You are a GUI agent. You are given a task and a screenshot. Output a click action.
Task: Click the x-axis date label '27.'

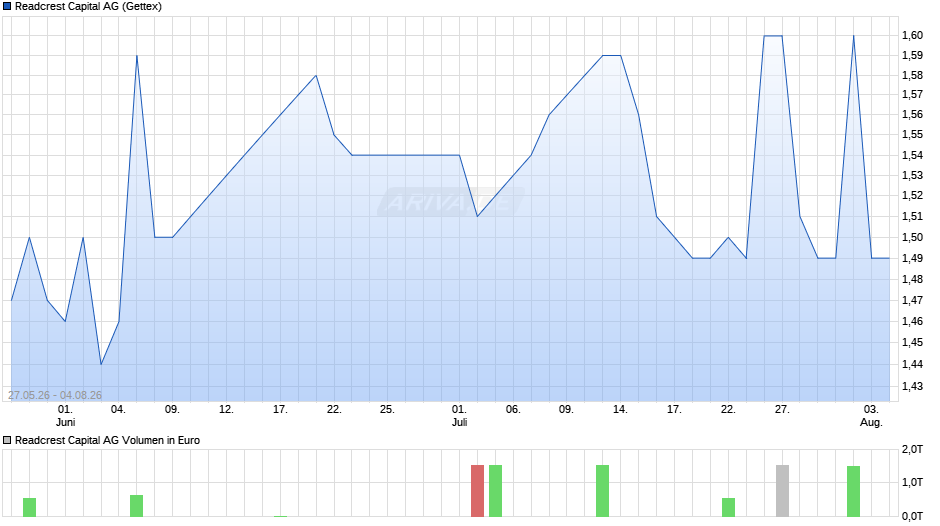point(782,409)
